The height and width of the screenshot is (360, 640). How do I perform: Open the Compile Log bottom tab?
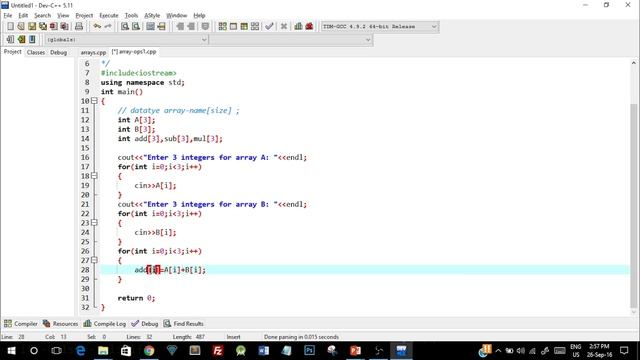click(104, 324)
